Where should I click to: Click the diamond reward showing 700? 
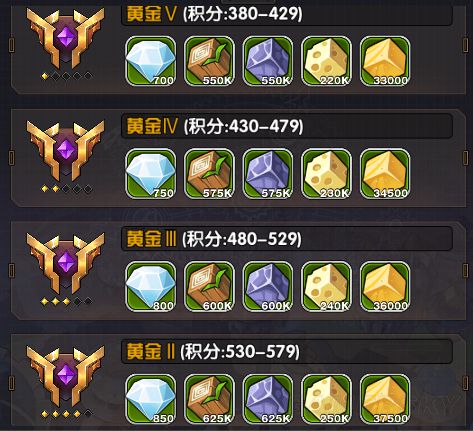pyautogui.click(x=151, y=61)
